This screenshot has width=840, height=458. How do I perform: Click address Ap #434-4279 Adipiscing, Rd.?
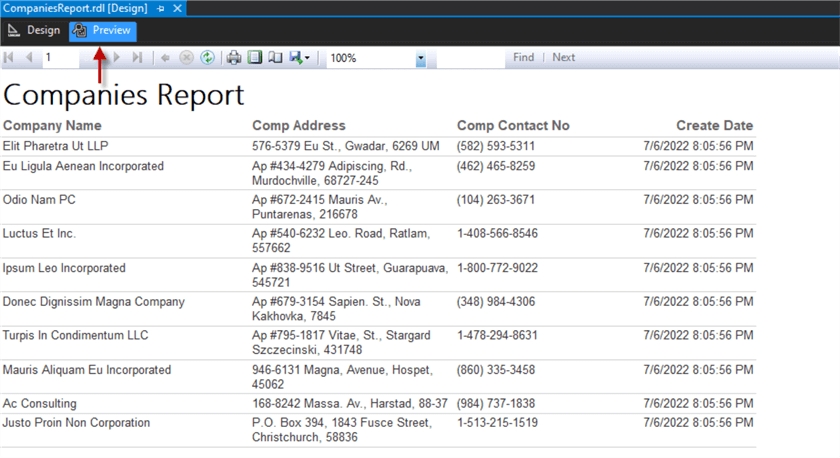(x=332, y=173)
